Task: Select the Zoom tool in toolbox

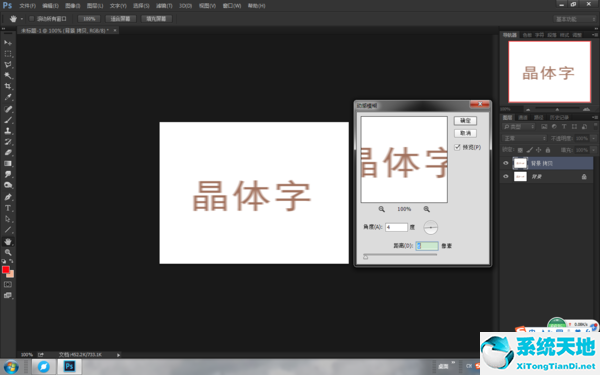Action: pyautogui.click(x=8, y=253)
